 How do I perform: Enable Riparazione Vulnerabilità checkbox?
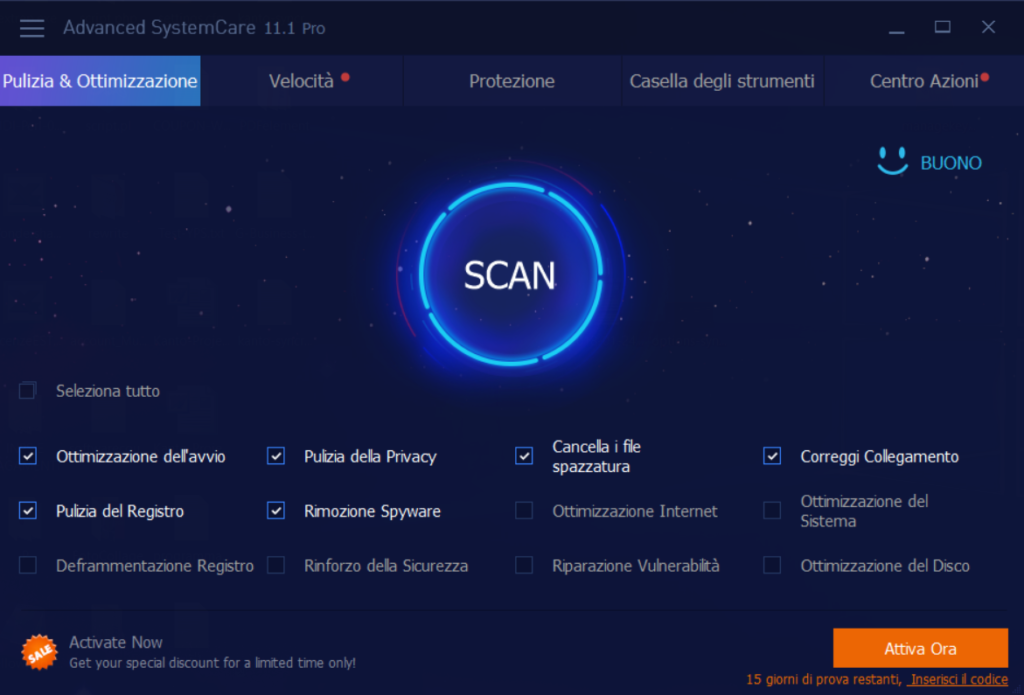coord(524,565)
